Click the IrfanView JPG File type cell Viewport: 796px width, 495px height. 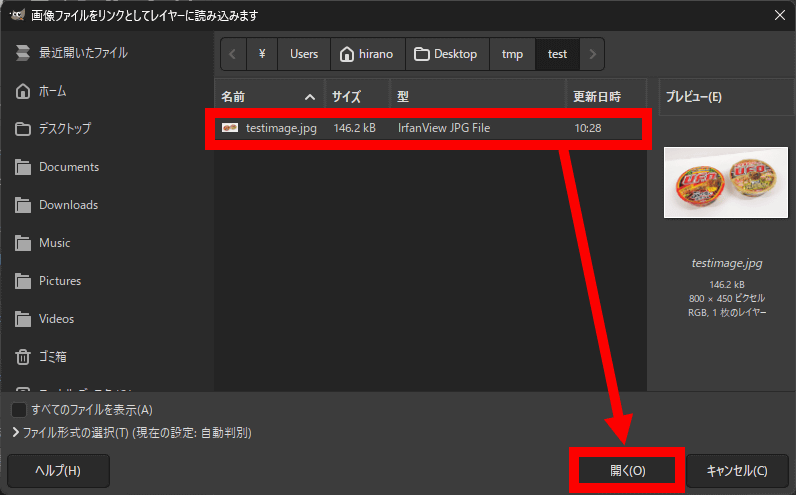click(444, 128)
